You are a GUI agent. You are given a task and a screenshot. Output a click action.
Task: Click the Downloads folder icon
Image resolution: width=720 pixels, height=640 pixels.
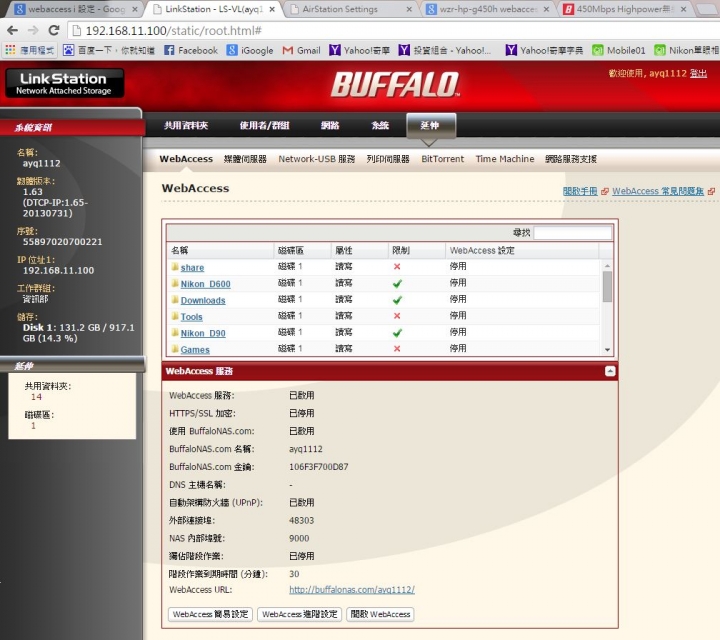pyautogui.click(x=175, y=300)
